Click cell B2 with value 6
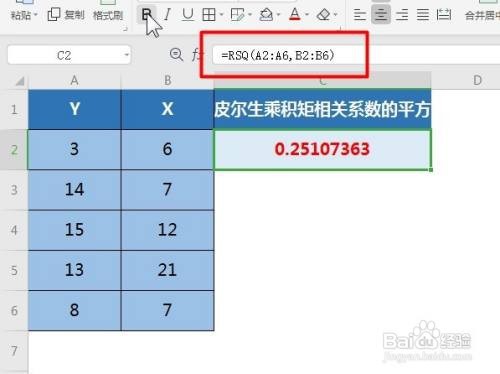Viewport: 500px width, 374px height. point(167,150)
